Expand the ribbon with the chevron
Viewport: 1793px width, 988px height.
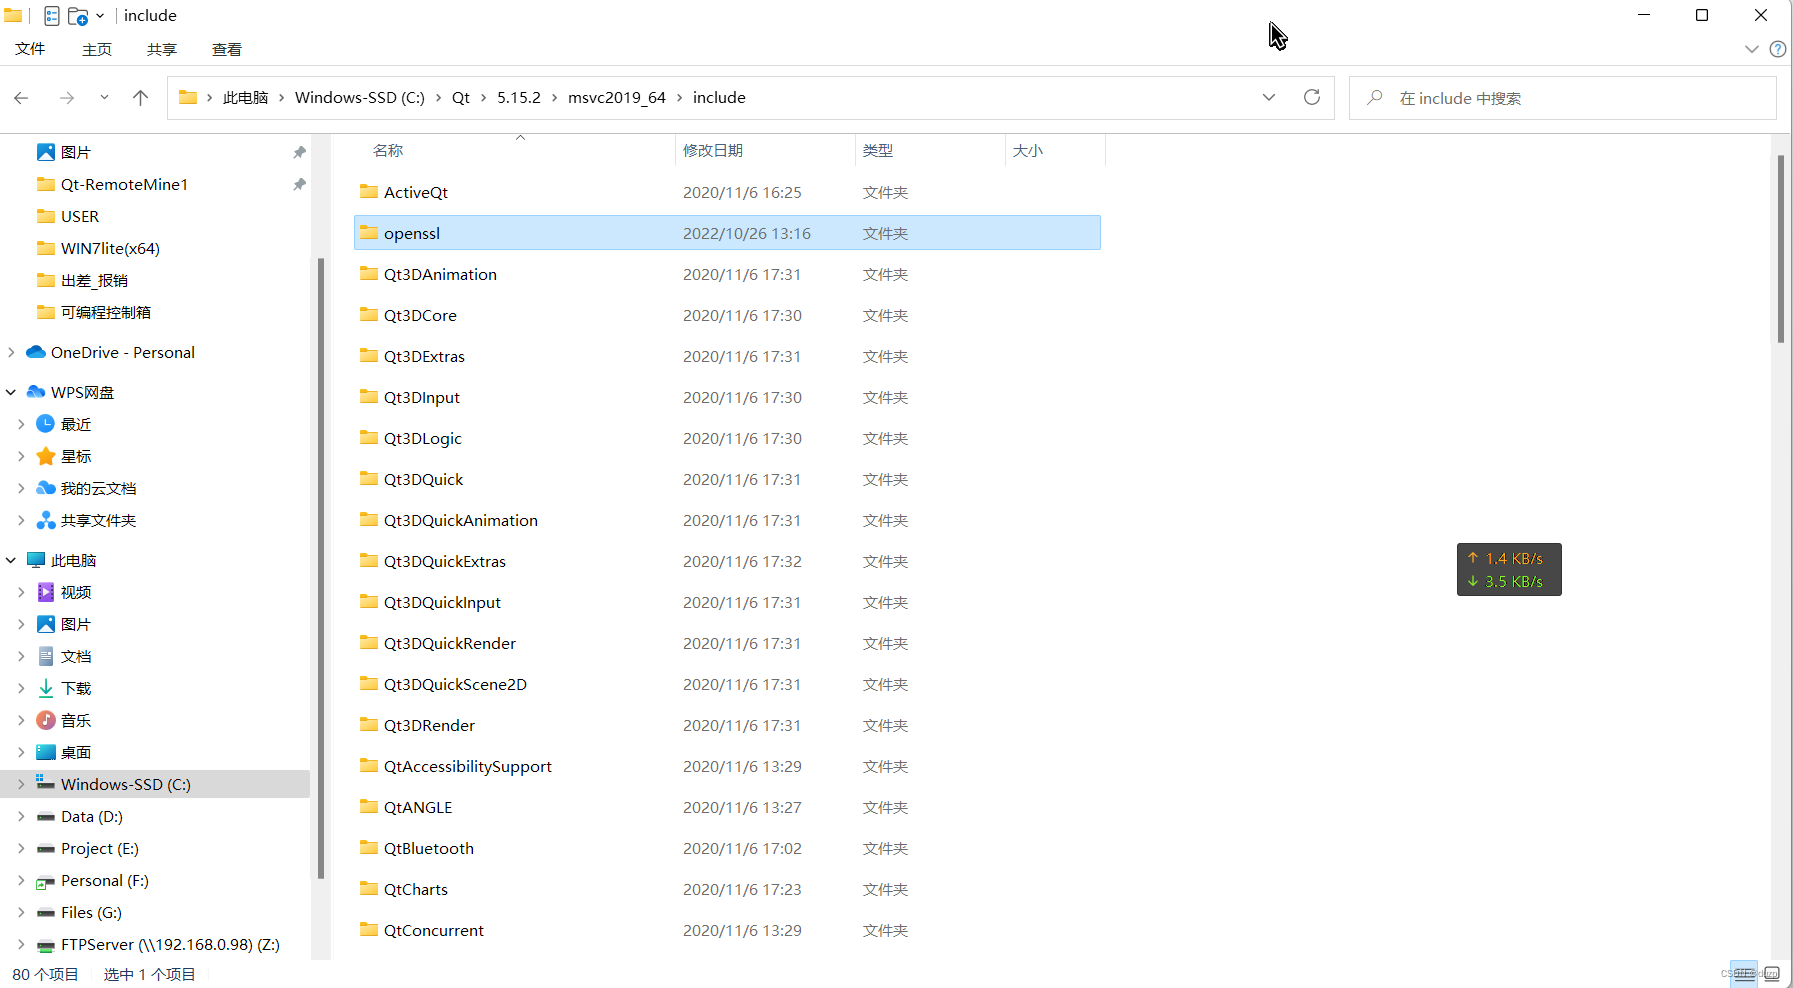tap(1752, 49)
